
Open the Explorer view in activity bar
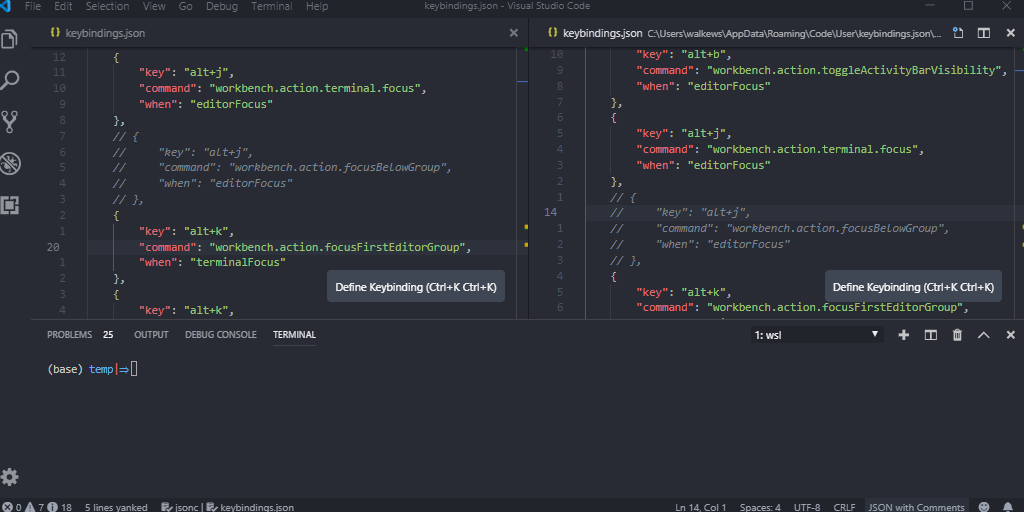point(11,39)
